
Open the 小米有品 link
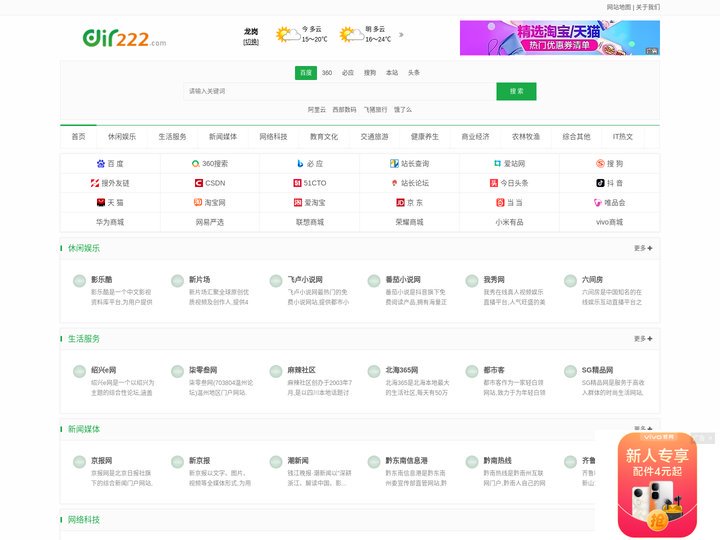[509, 222]
